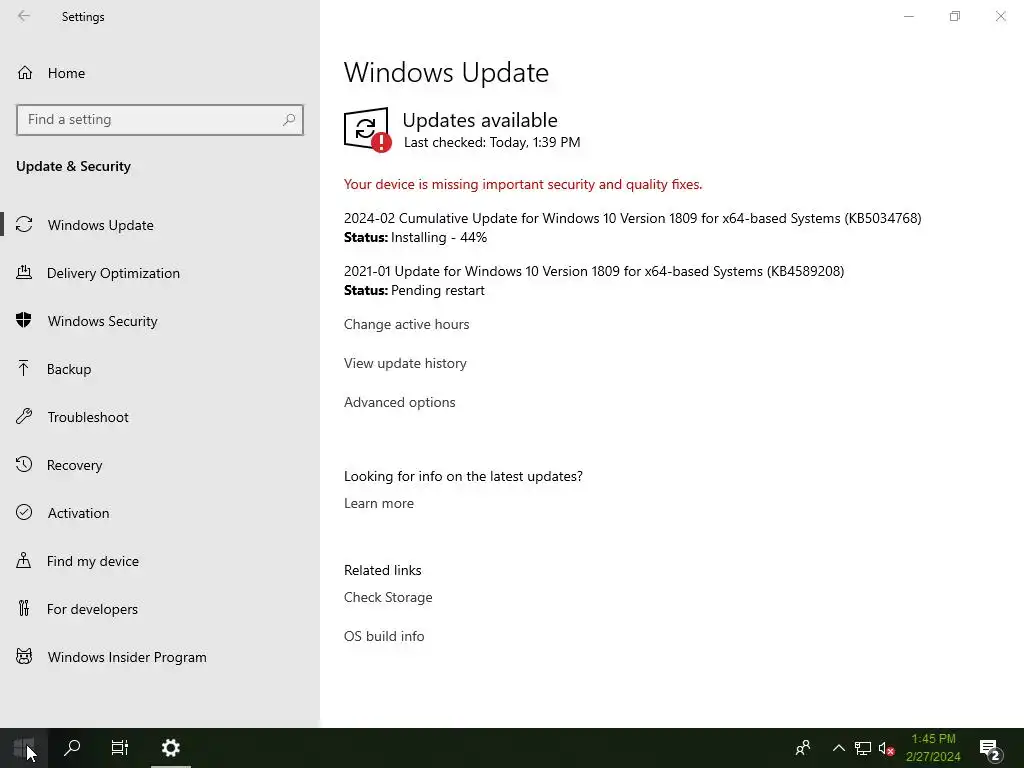Open OS build info link
This screenshot has width=1024, height=768.
pyautogui.click(x=384, y=636)
